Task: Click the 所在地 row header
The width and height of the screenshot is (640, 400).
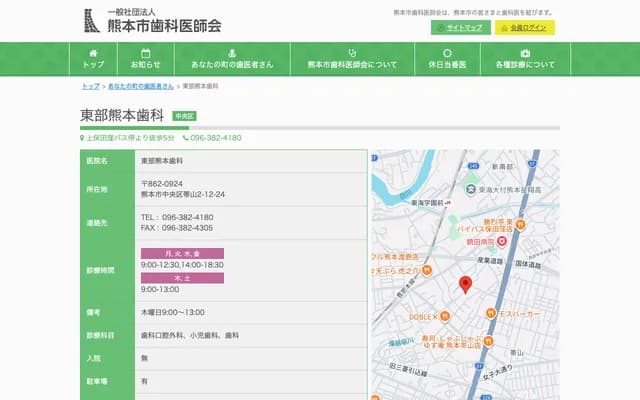Action: click(x=108, y=189)
